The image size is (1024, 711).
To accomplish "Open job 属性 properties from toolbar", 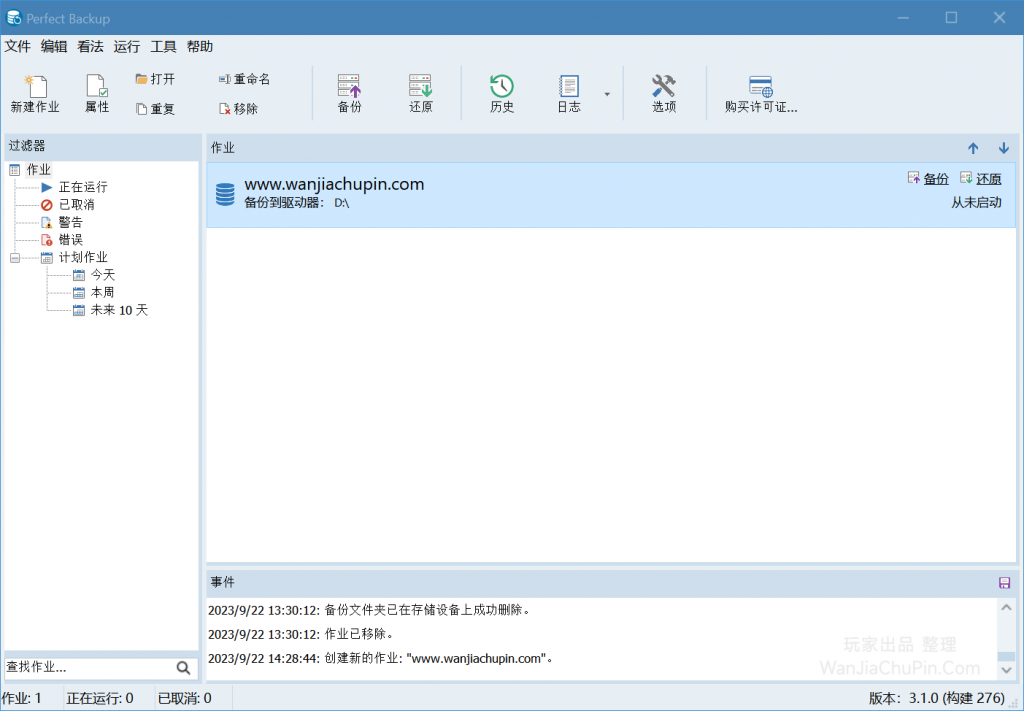I will click(97, 93).
